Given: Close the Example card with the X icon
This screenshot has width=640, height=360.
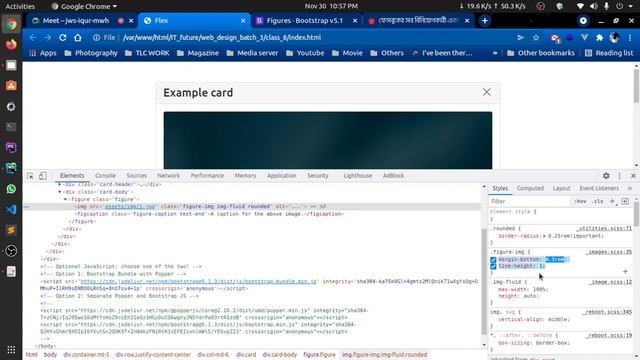Looking at the screenshot, I should click(x=487, y=92).
